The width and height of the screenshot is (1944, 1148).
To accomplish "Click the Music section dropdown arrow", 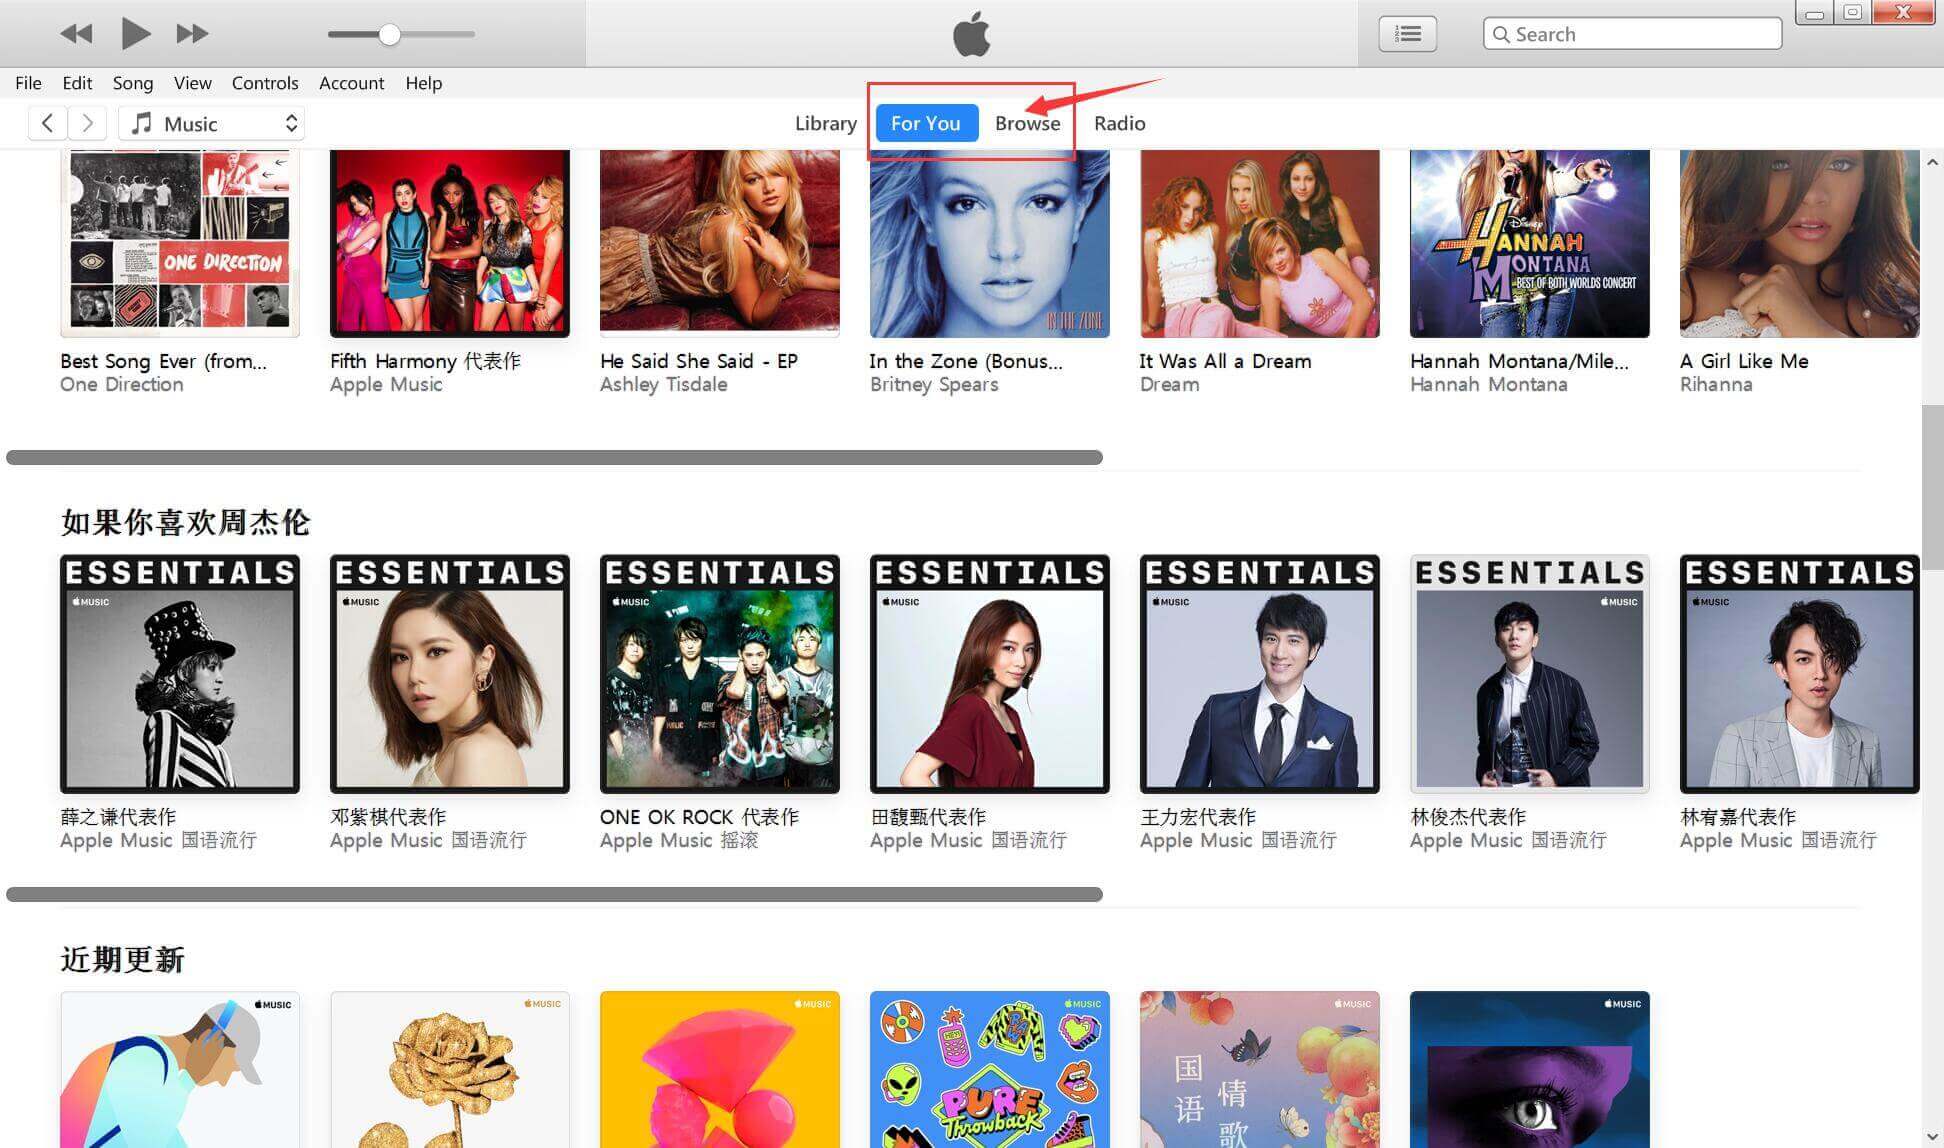I will (x=294, y=123).
